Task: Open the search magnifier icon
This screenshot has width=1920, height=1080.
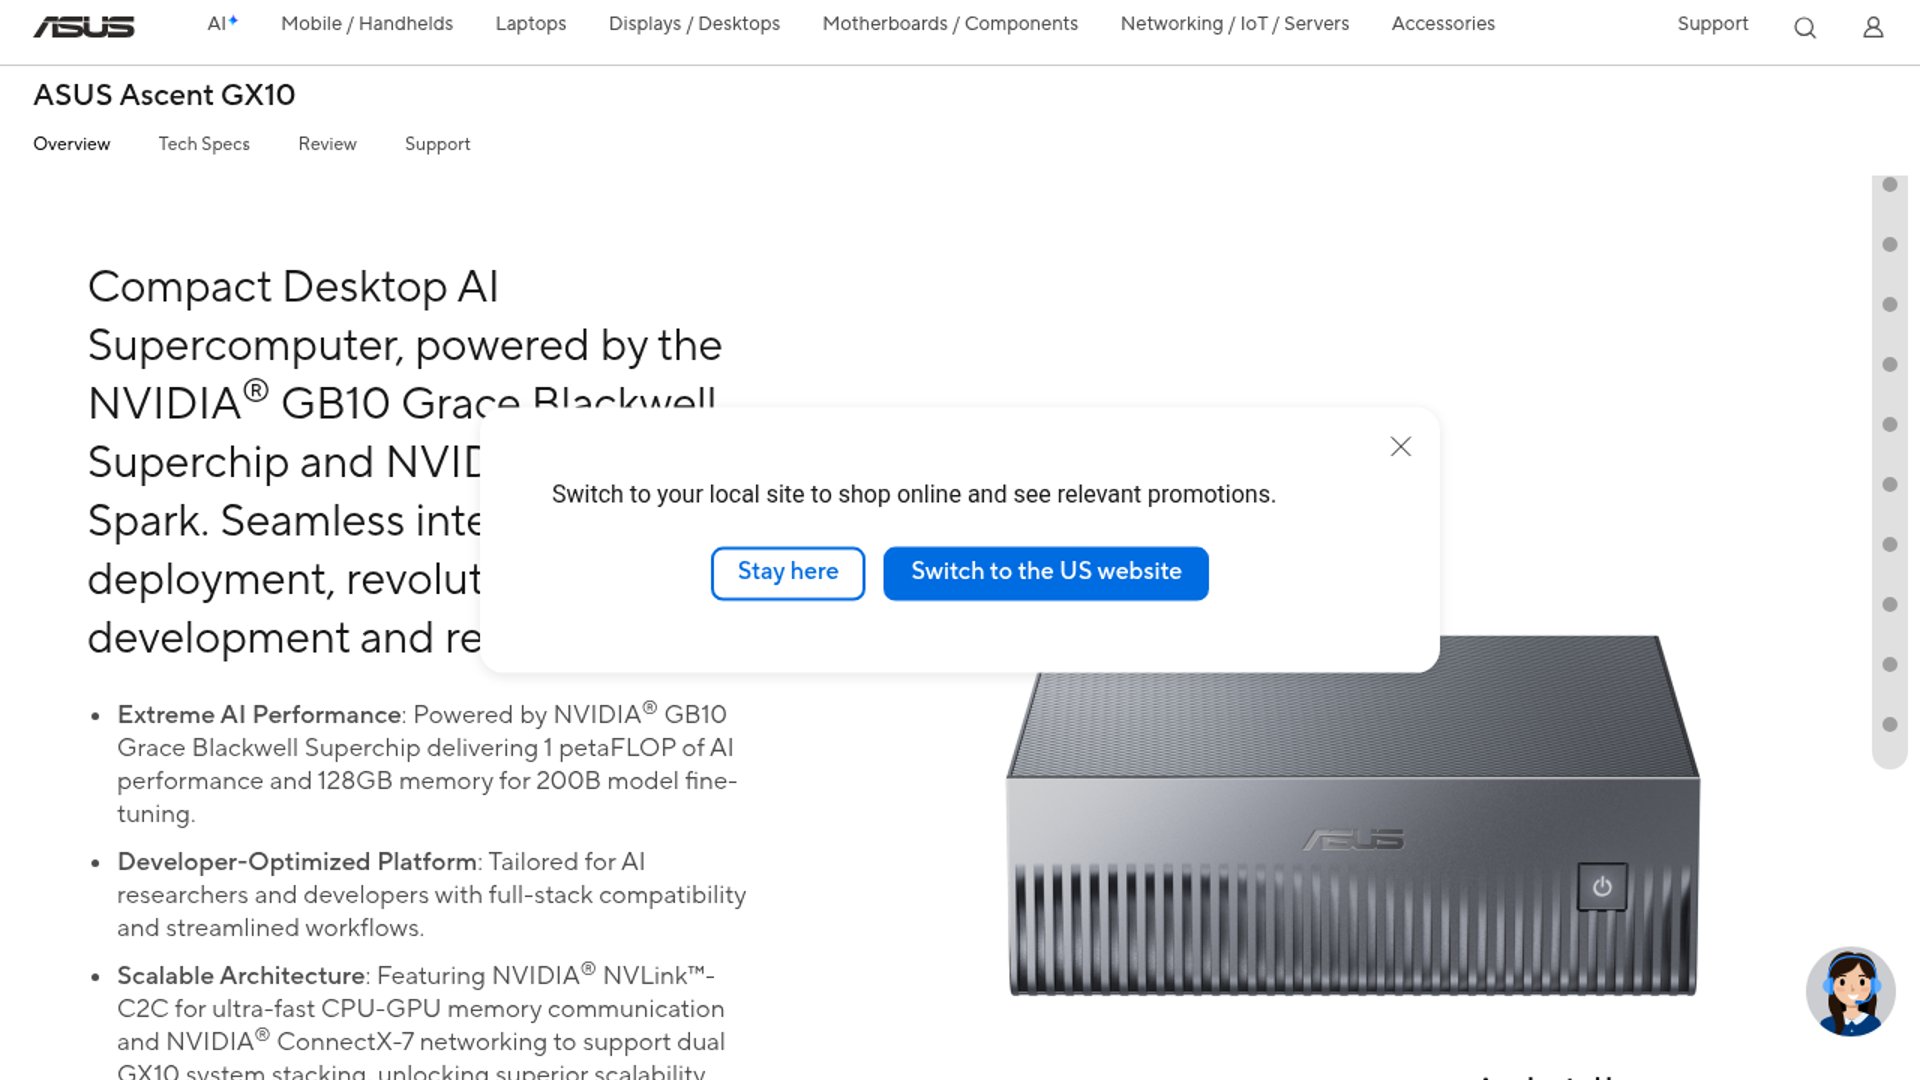Action: coord(1805,28)
